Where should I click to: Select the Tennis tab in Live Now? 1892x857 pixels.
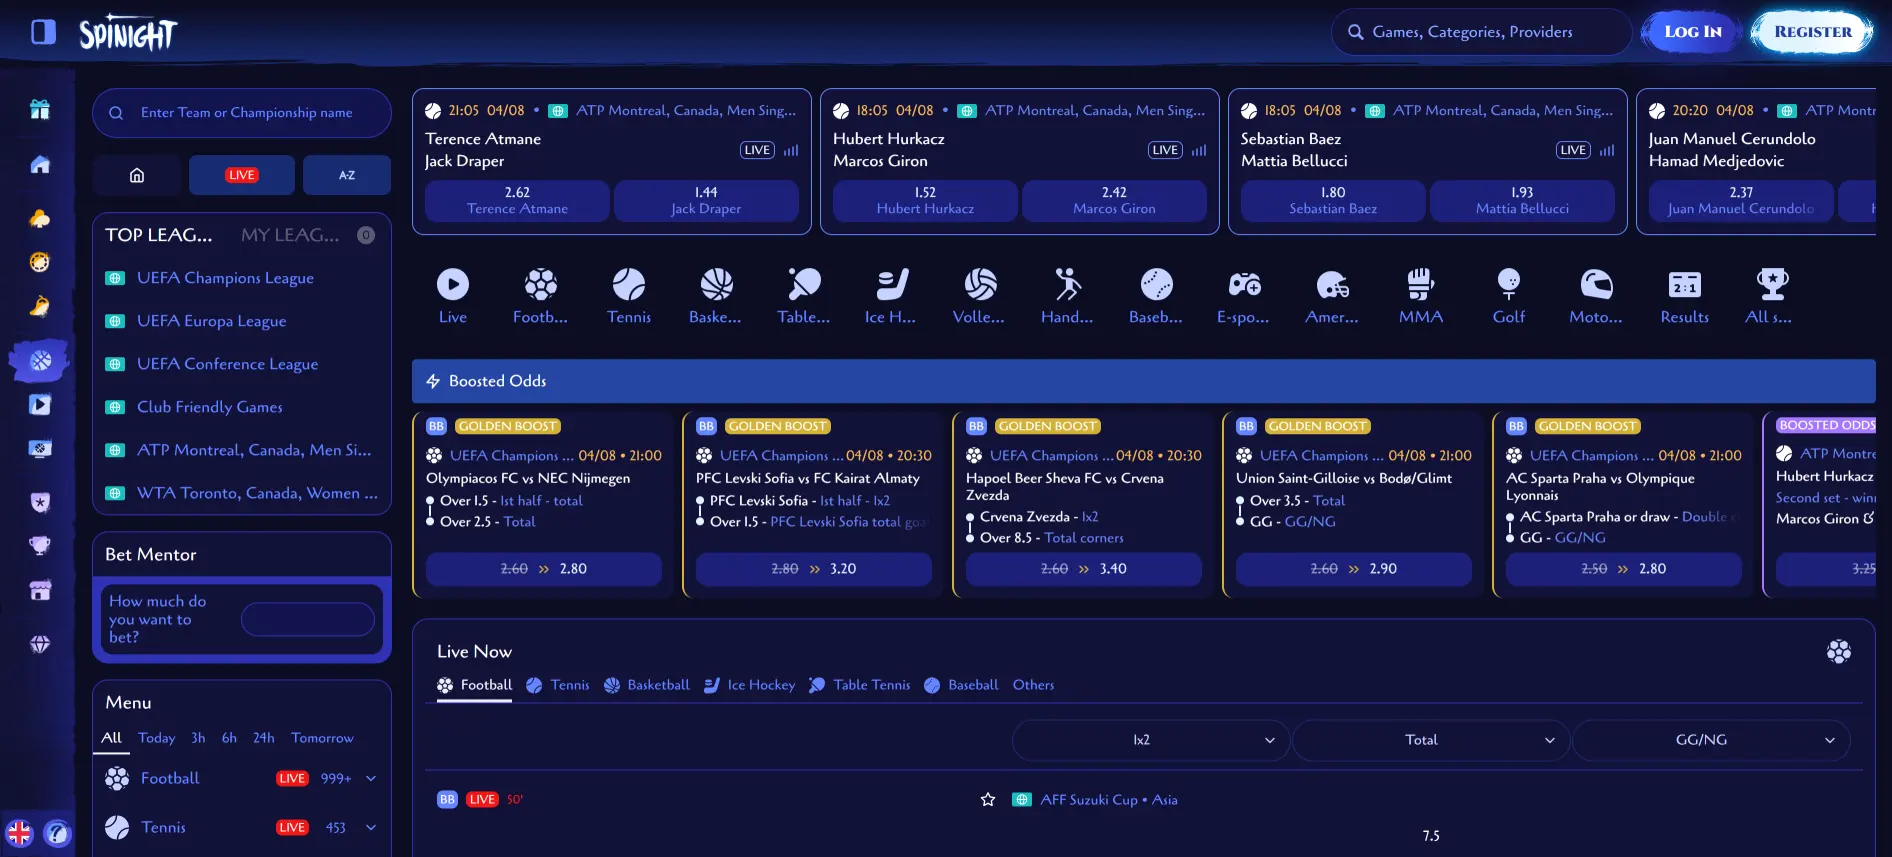[558, 685]
